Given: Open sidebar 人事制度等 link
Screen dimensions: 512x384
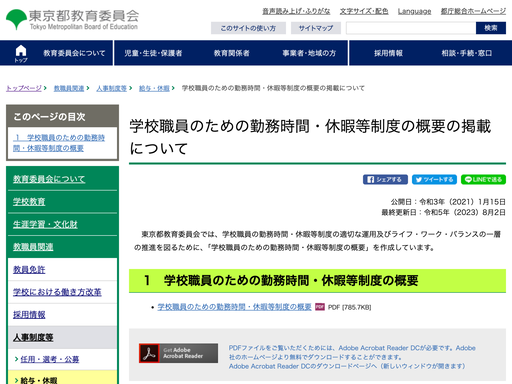Looking at the screenshot, I should click(33, 338).
